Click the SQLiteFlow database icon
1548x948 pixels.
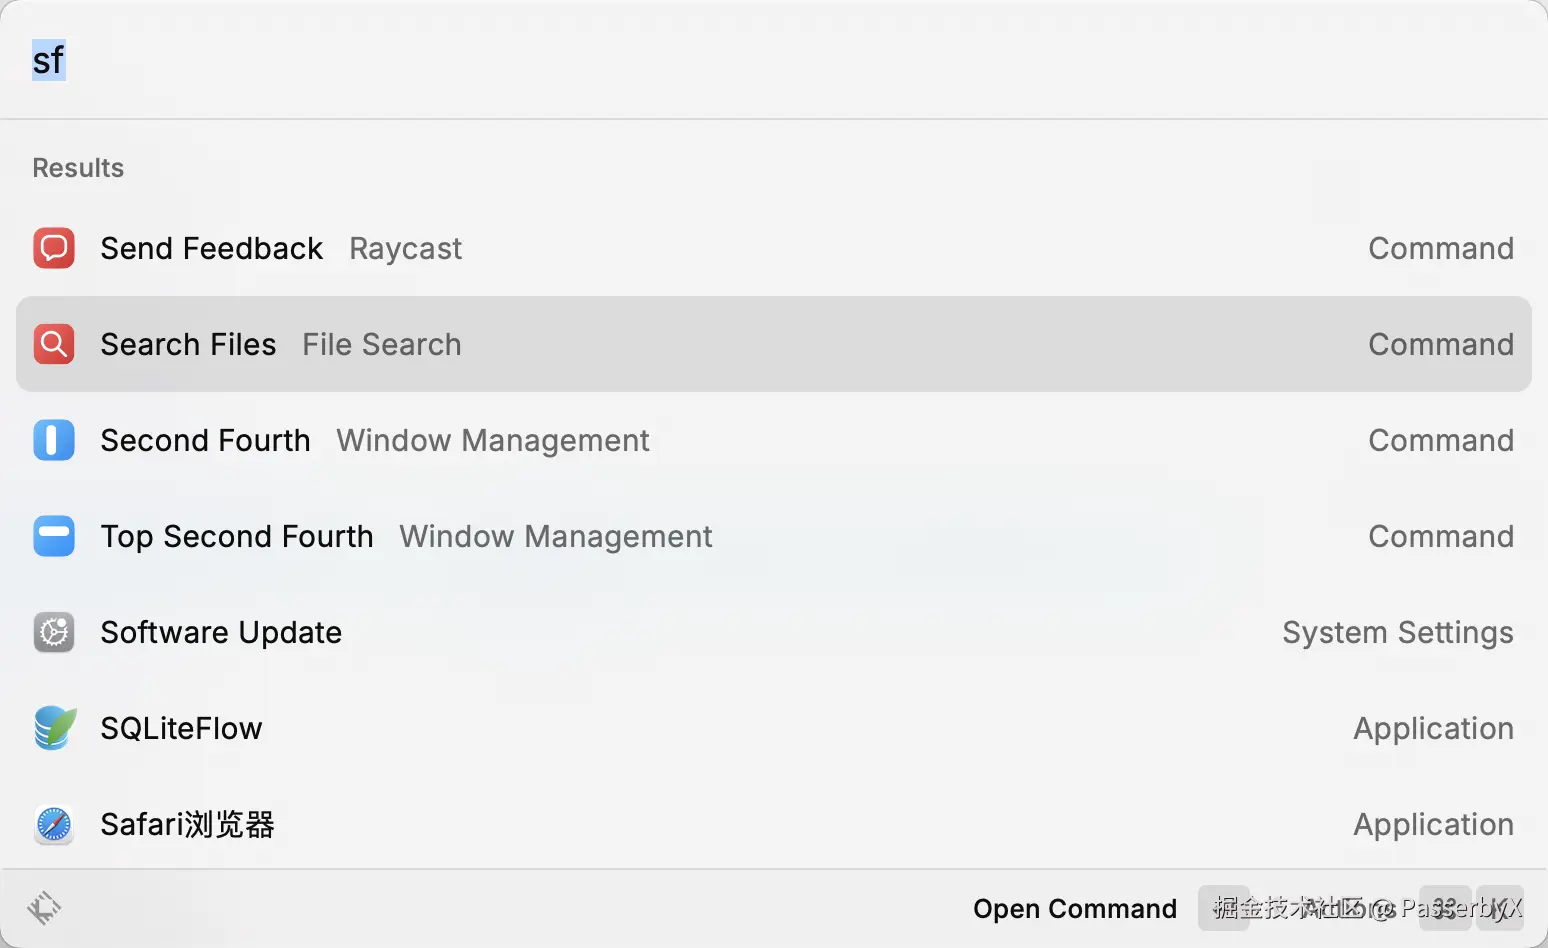54,728
